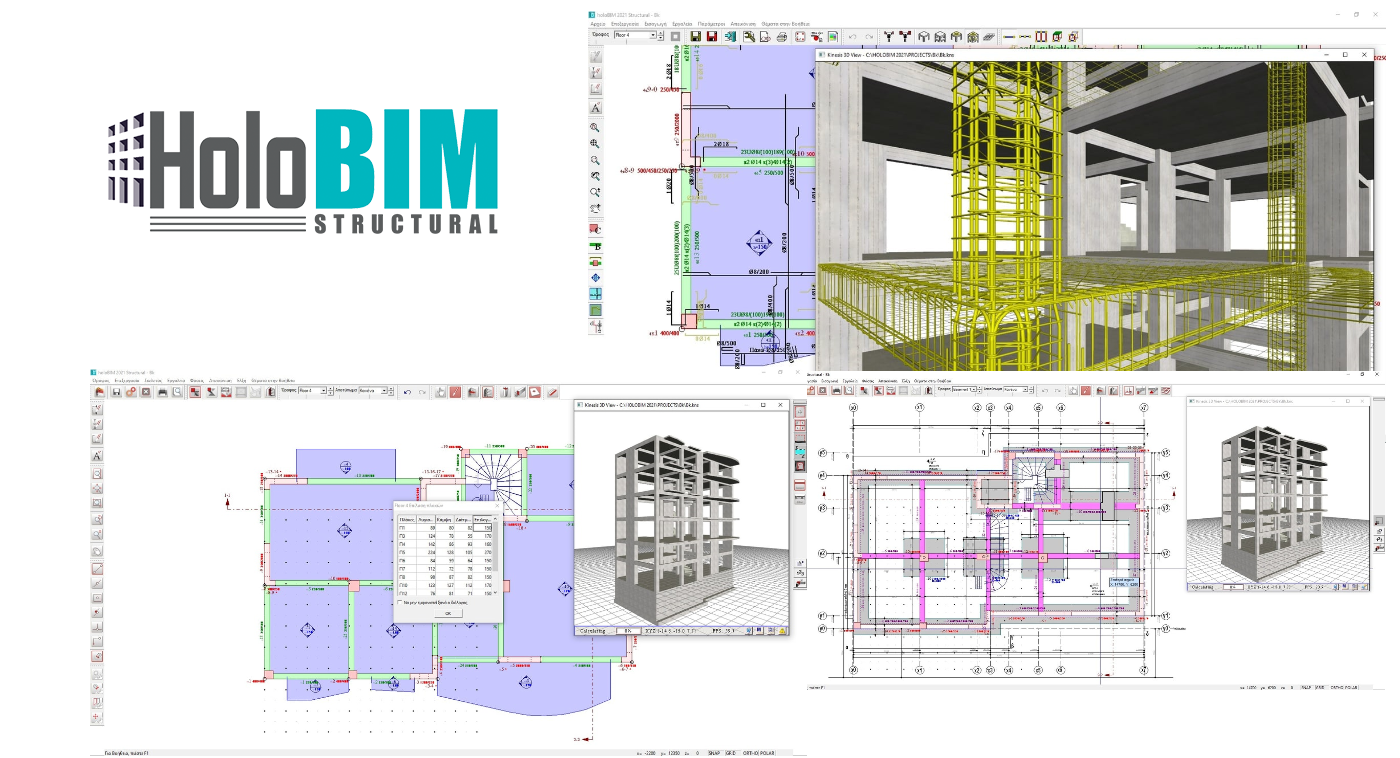Open the floor dropdown in bottom-right window toolbar

pos(965,390)
